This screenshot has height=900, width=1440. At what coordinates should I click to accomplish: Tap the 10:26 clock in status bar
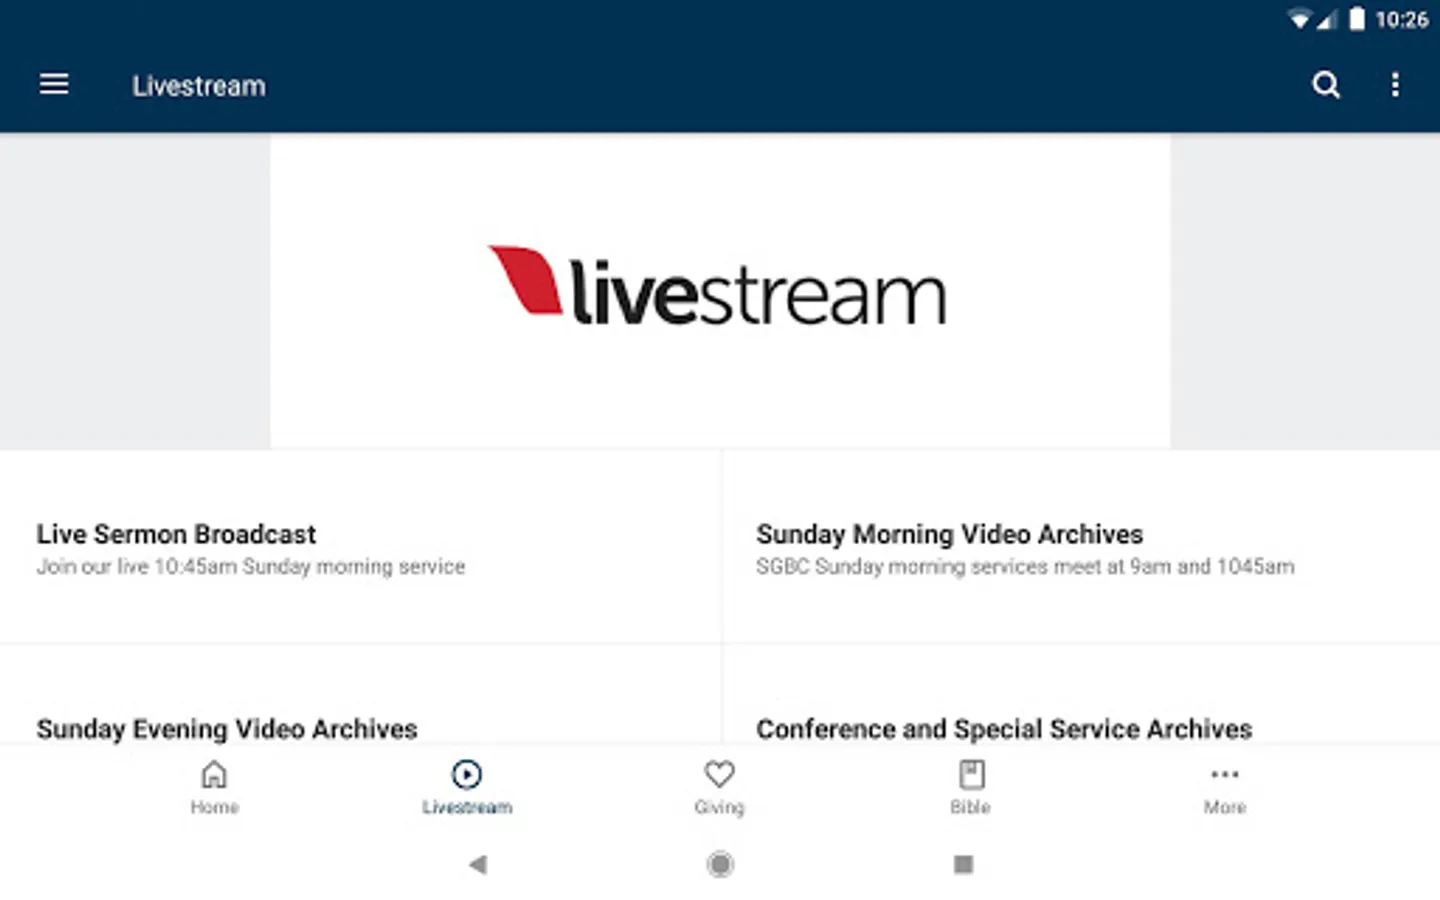[1401, 19]
